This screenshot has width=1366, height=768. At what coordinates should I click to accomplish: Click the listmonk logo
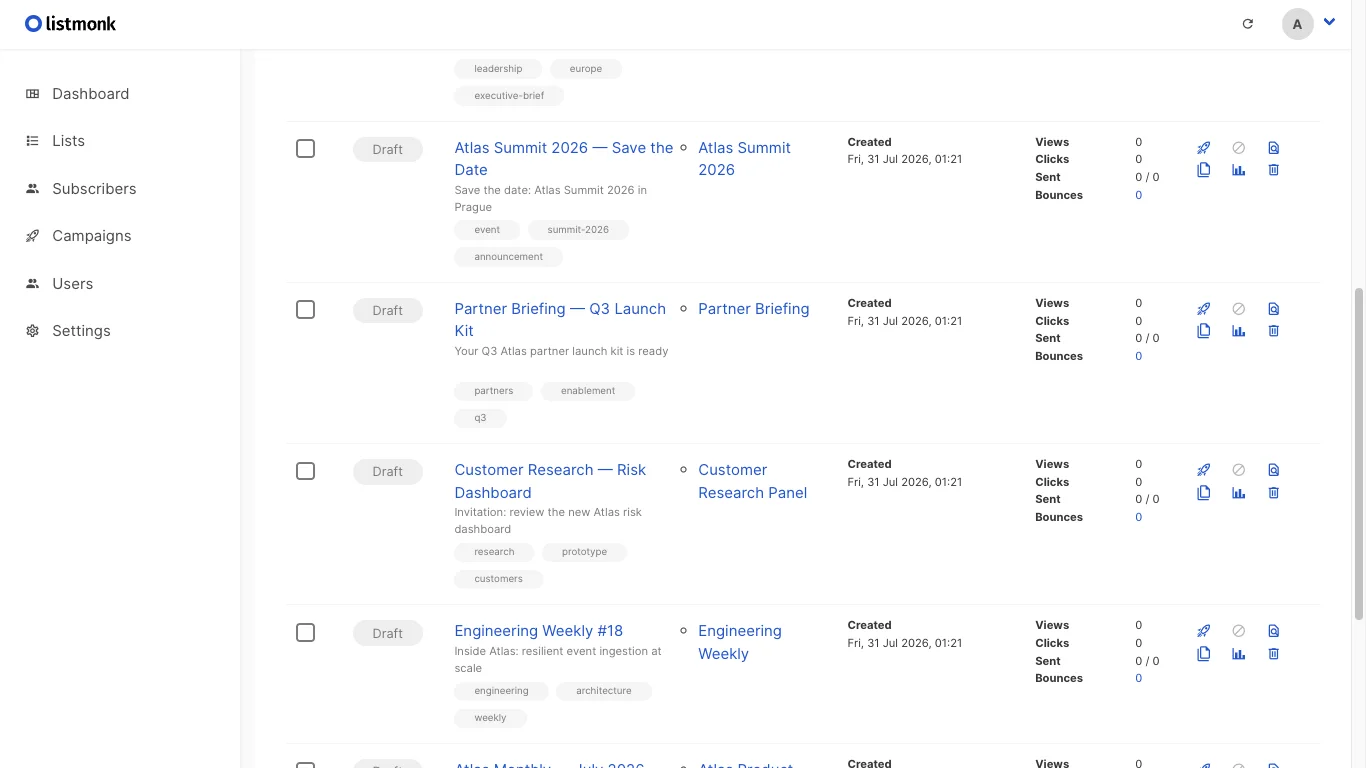coord(70,24)
